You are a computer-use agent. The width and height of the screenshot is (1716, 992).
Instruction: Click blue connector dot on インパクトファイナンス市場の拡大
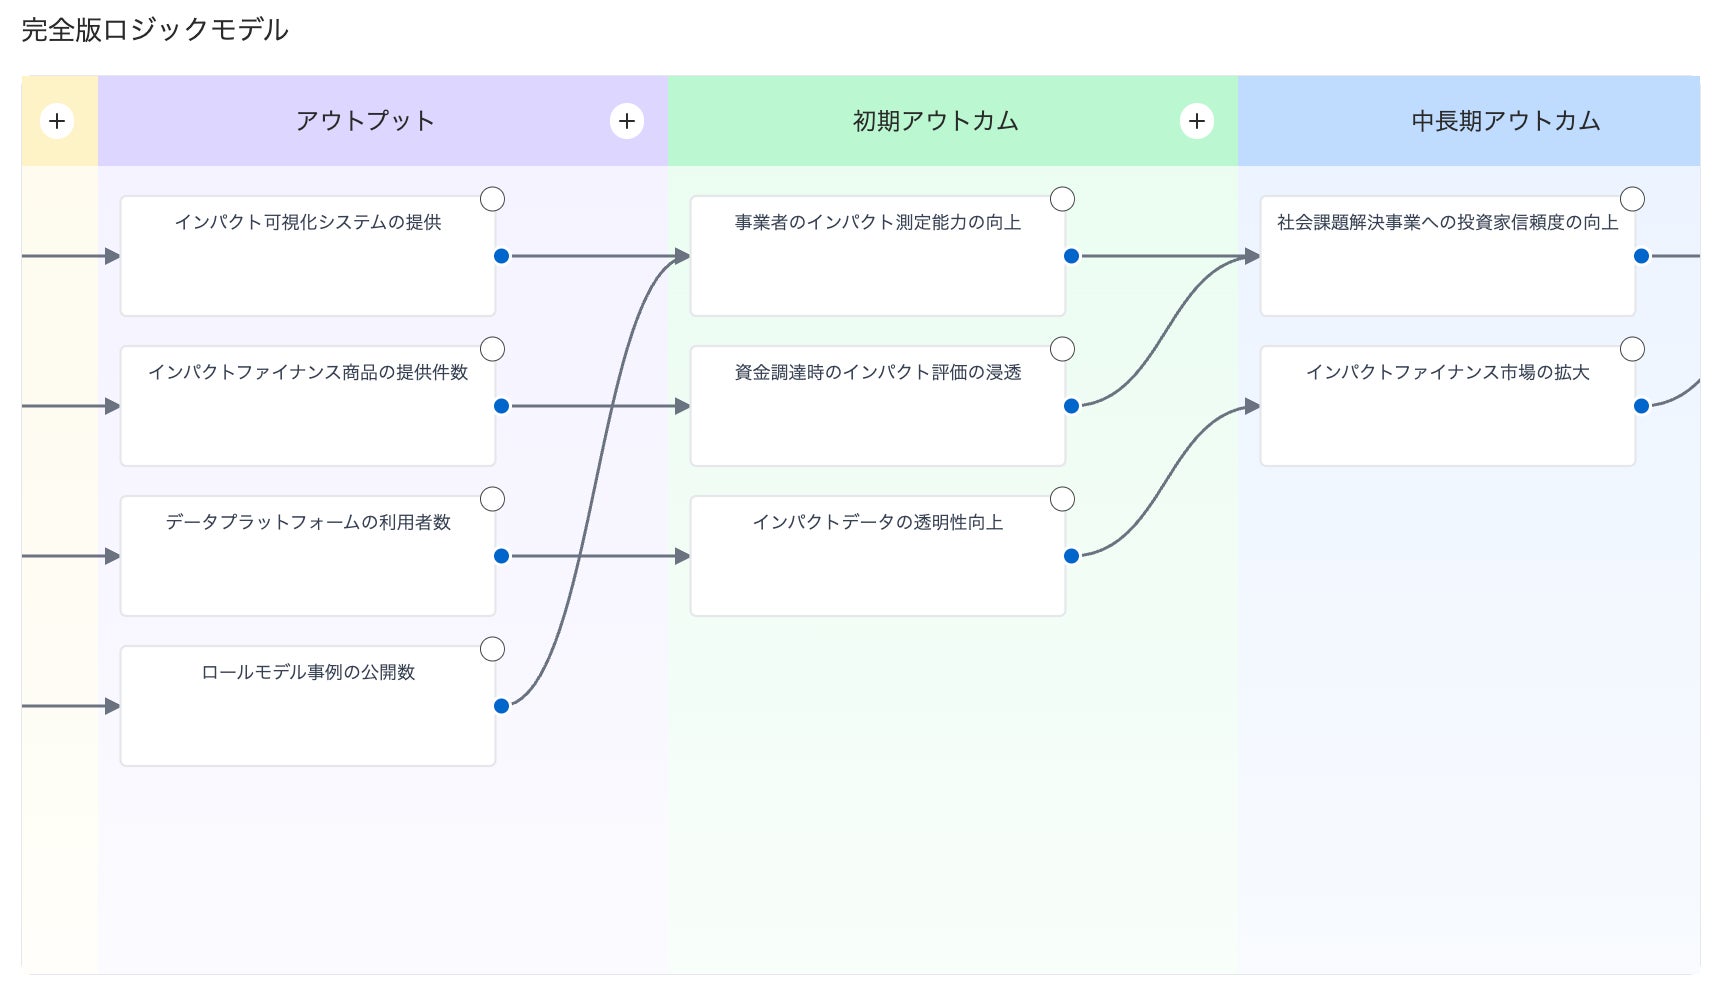point(1642,406)
